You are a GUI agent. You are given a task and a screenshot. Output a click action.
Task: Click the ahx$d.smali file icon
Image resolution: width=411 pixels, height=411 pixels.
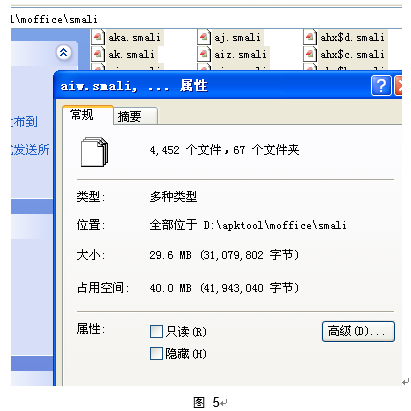pyautogui.click(x=310, y=37)
